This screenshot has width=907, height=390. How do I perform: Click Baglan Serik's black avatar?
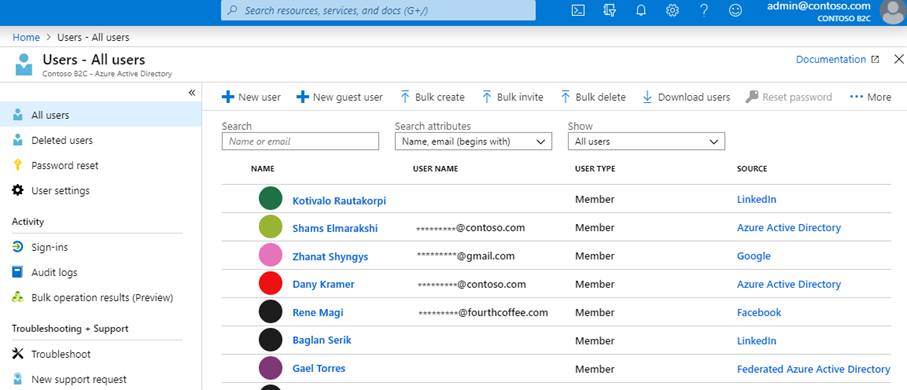point(270,340)
